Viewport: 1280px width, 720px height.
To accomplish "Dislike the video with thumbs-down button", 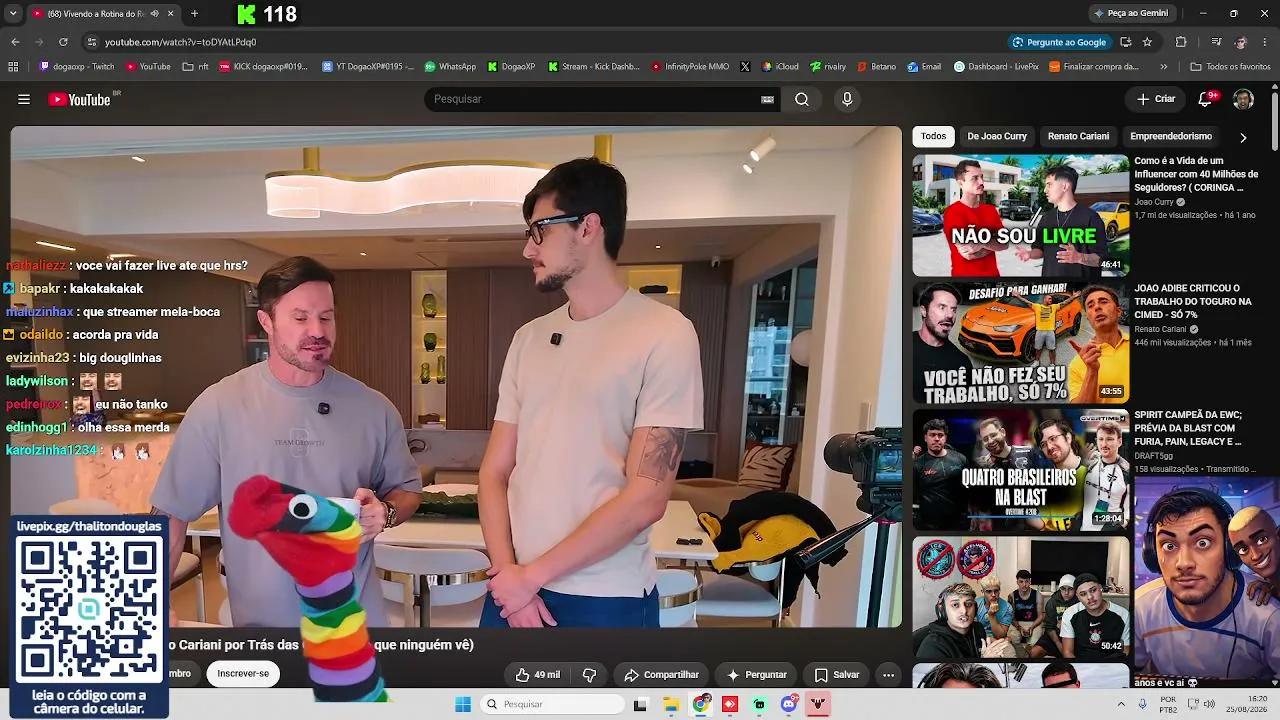I will click(590, 675).
